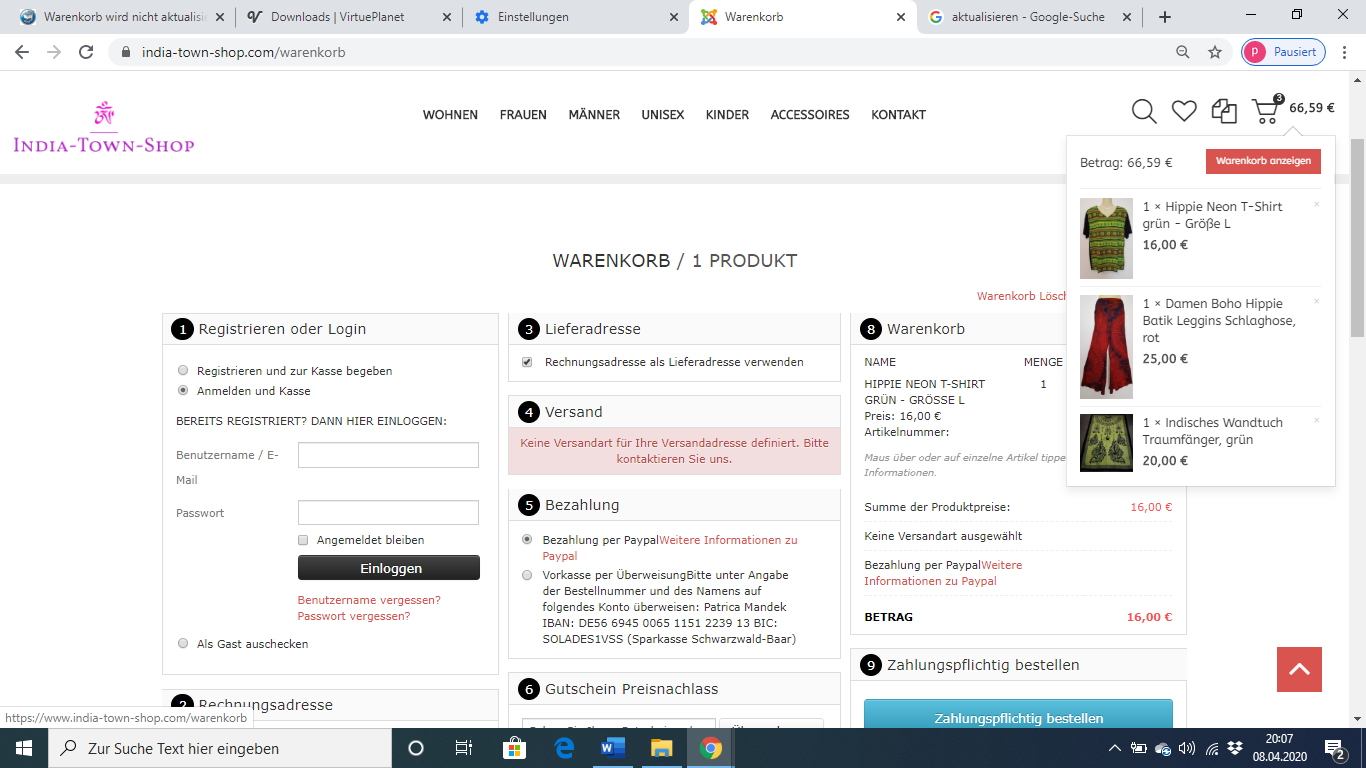Click the 'Warenkorb anzeigen' button
1366x768 pixels.
coord(1263,162)
